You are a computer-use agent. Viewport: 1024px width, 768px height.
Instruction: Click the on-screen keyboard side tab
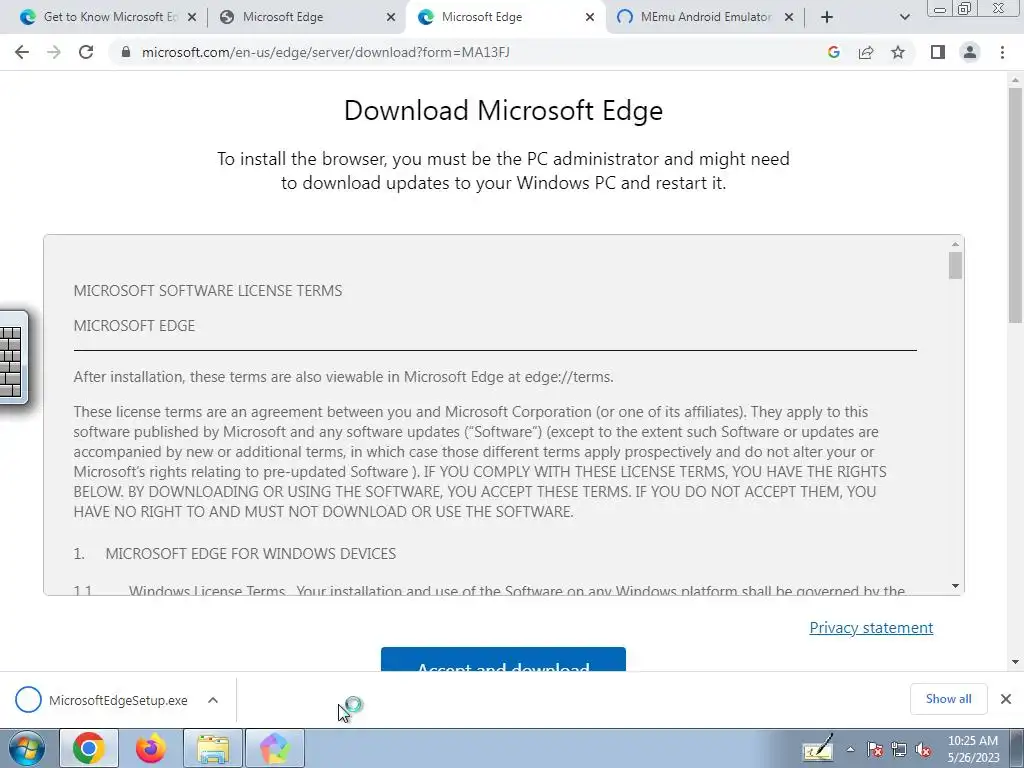click(13, 358)
